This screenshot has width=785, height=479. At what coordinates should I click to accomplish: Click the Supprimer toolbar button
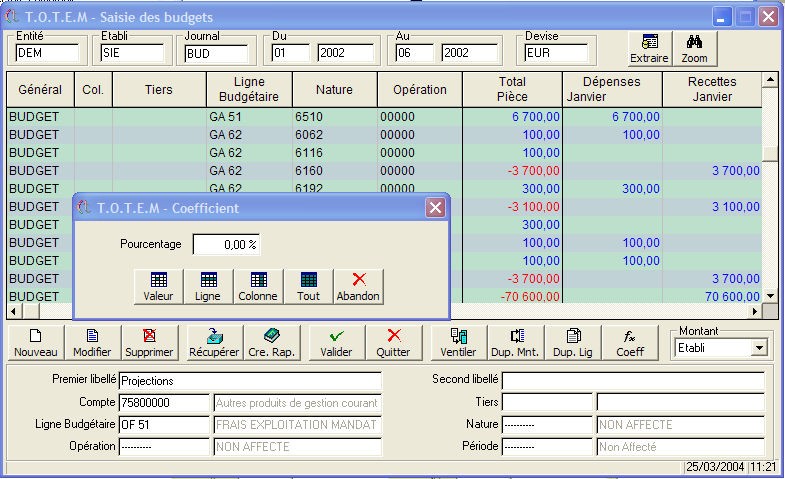pos(149,342)
